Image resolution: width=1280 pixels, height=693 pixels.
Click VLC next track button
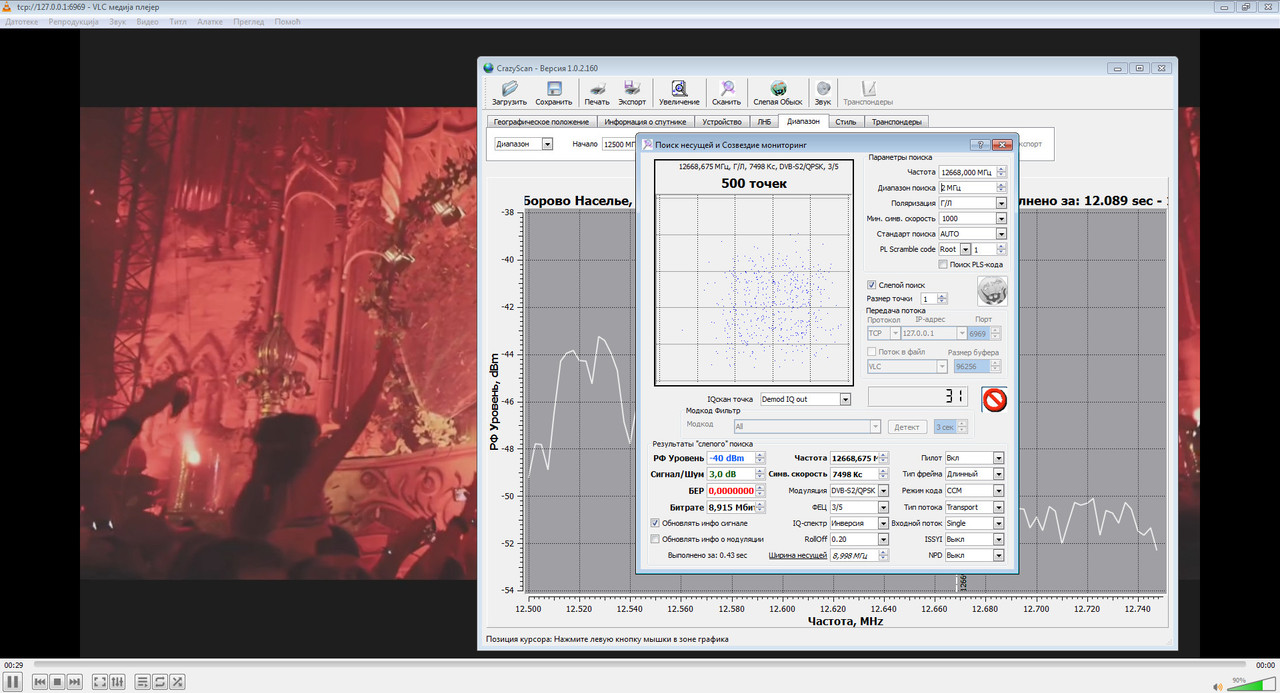74,682
